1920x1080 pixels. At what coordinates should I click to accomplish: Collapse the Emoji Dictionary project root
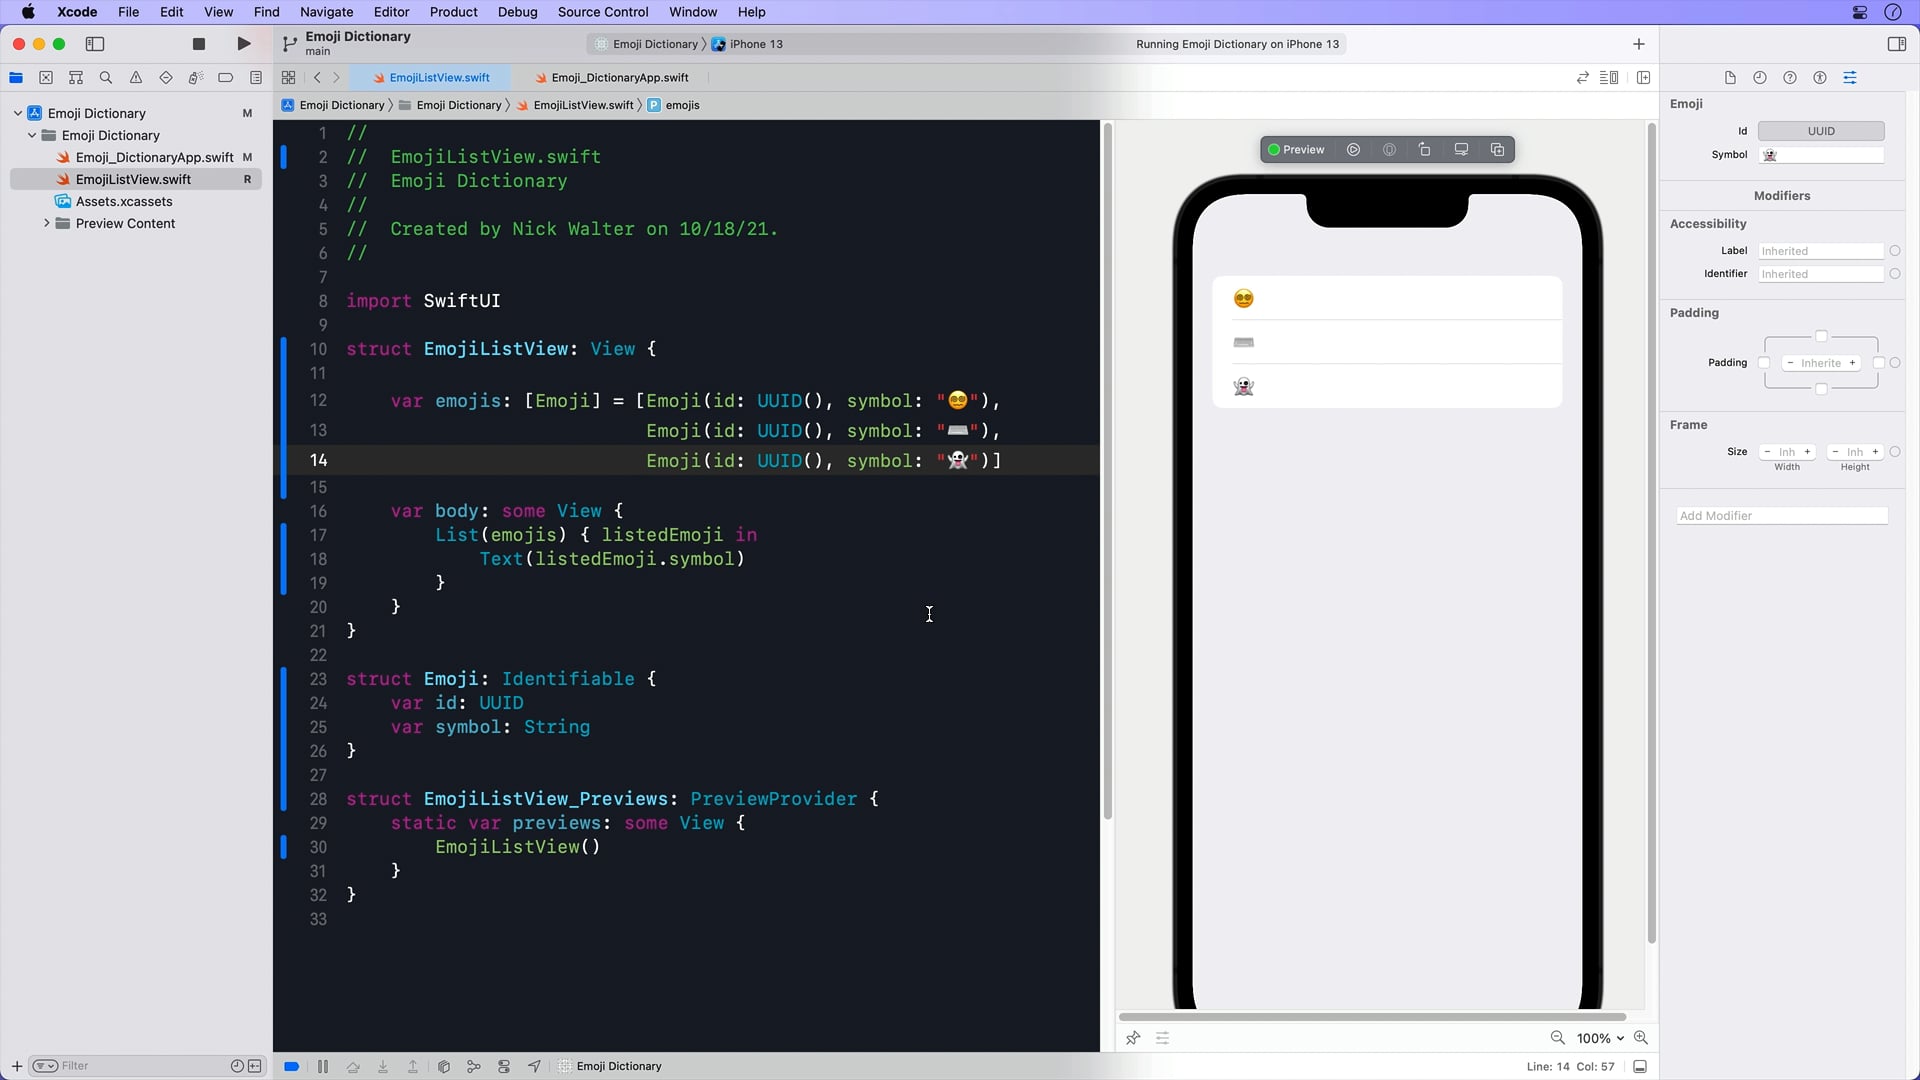coord(17,113)
